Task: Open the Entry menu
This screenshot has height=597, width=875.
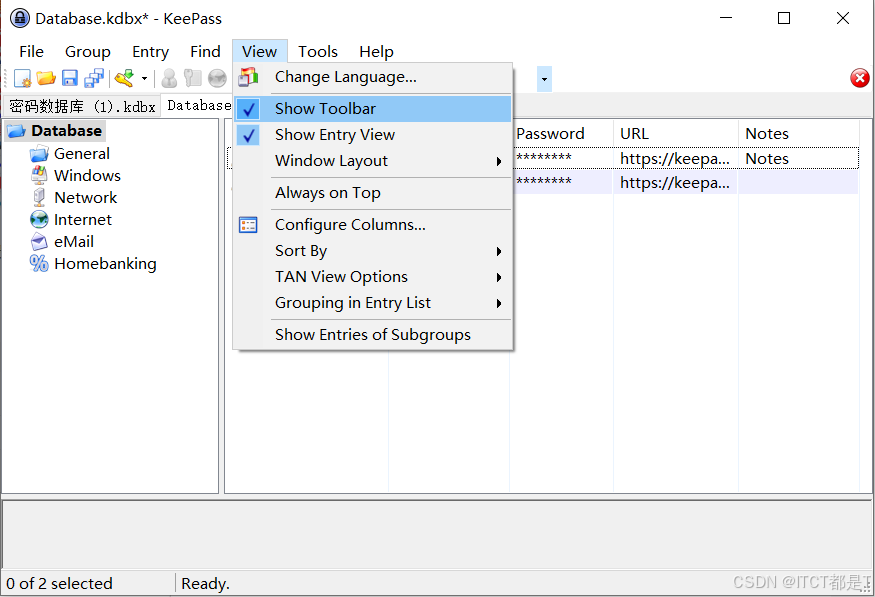Action: pos(150,52)
